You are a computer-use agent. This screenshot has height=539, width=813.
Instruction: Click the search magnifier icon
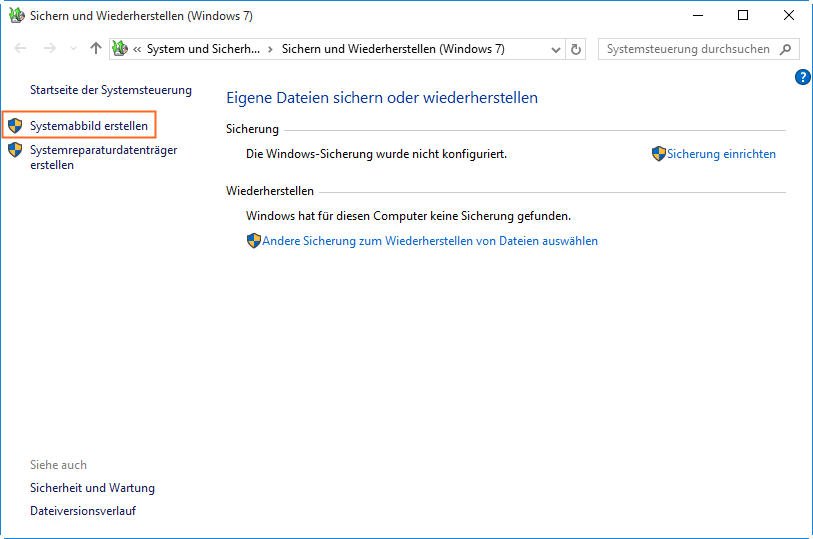tap(786, 49)
